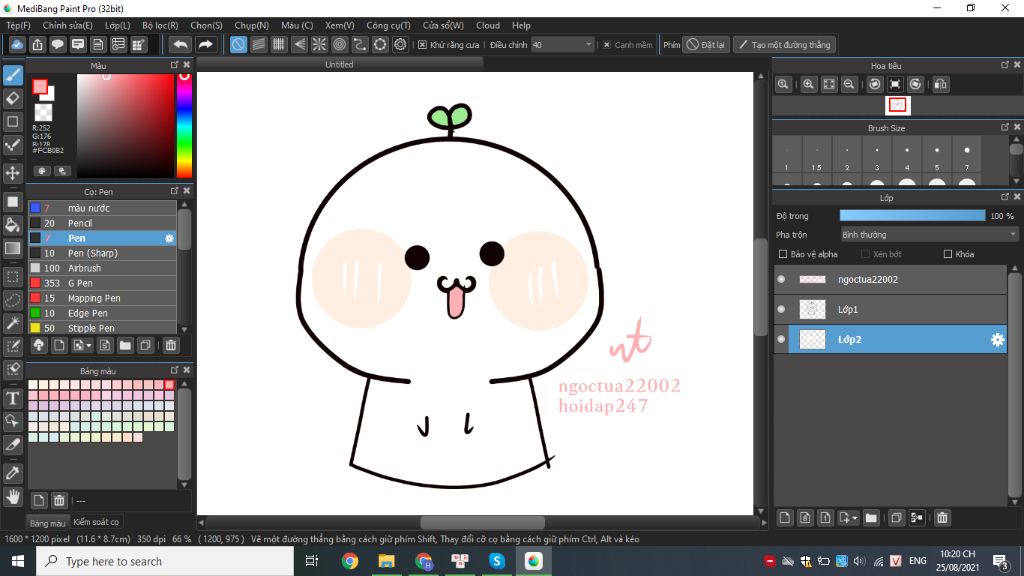Viewport: 1024px width, 576px height.
Task: Select the Eyedropper tool
Action: pos(12,473)
